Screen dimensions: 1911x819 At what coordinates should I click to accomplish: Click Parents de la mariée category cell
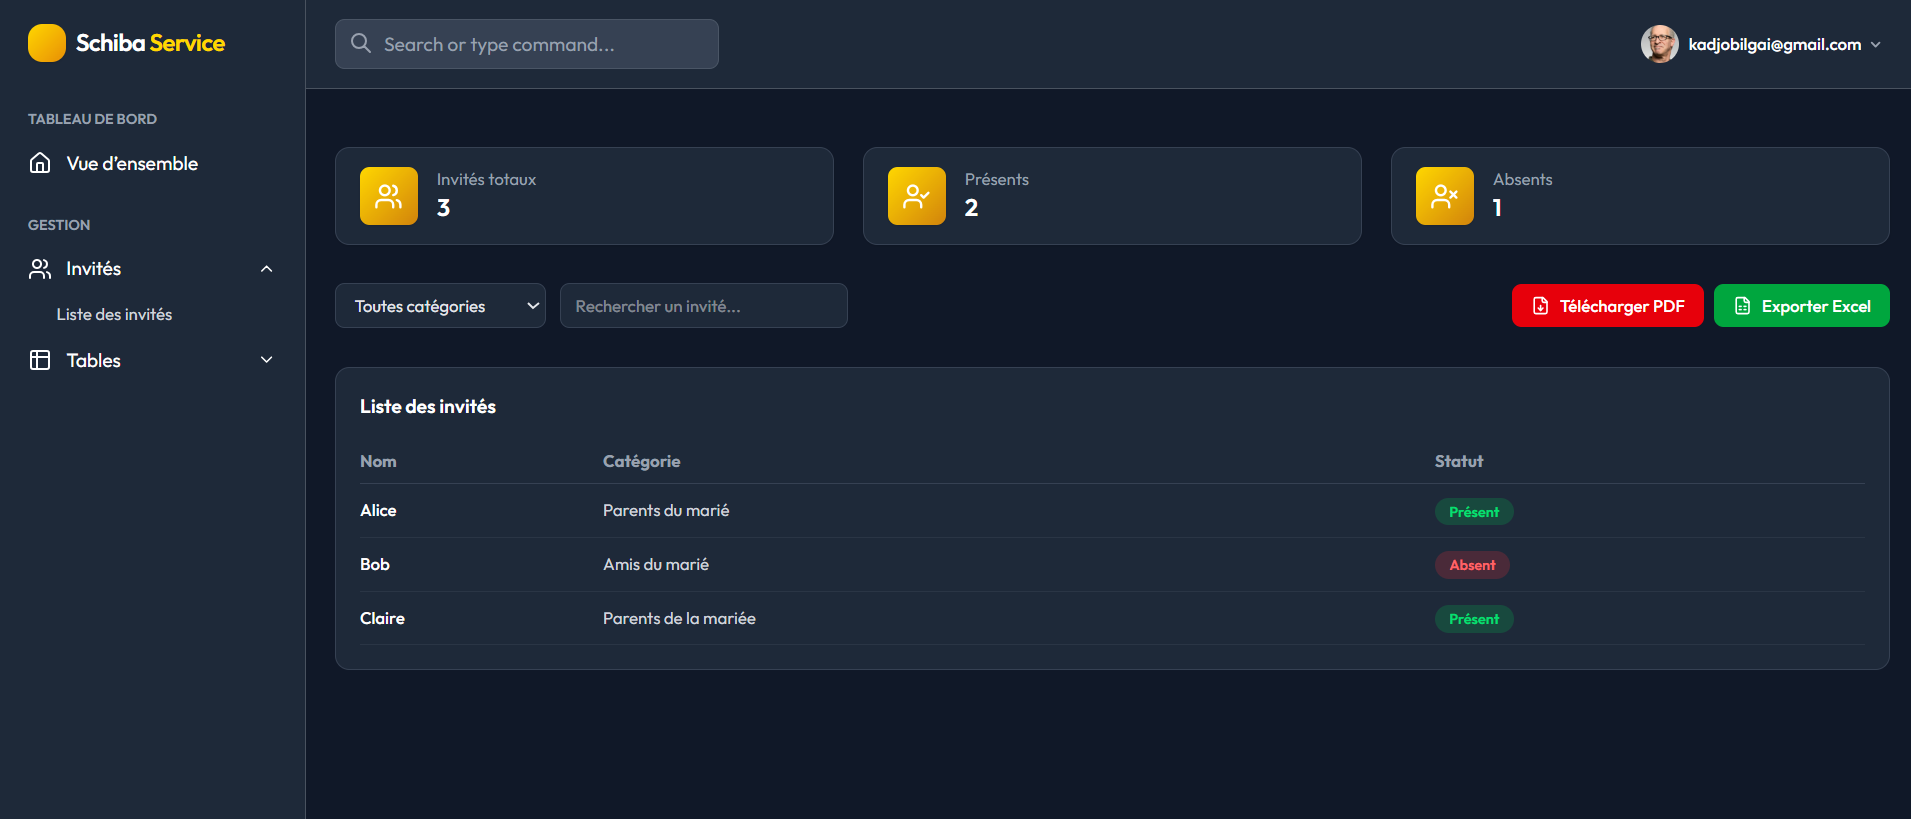click(679, 618)
